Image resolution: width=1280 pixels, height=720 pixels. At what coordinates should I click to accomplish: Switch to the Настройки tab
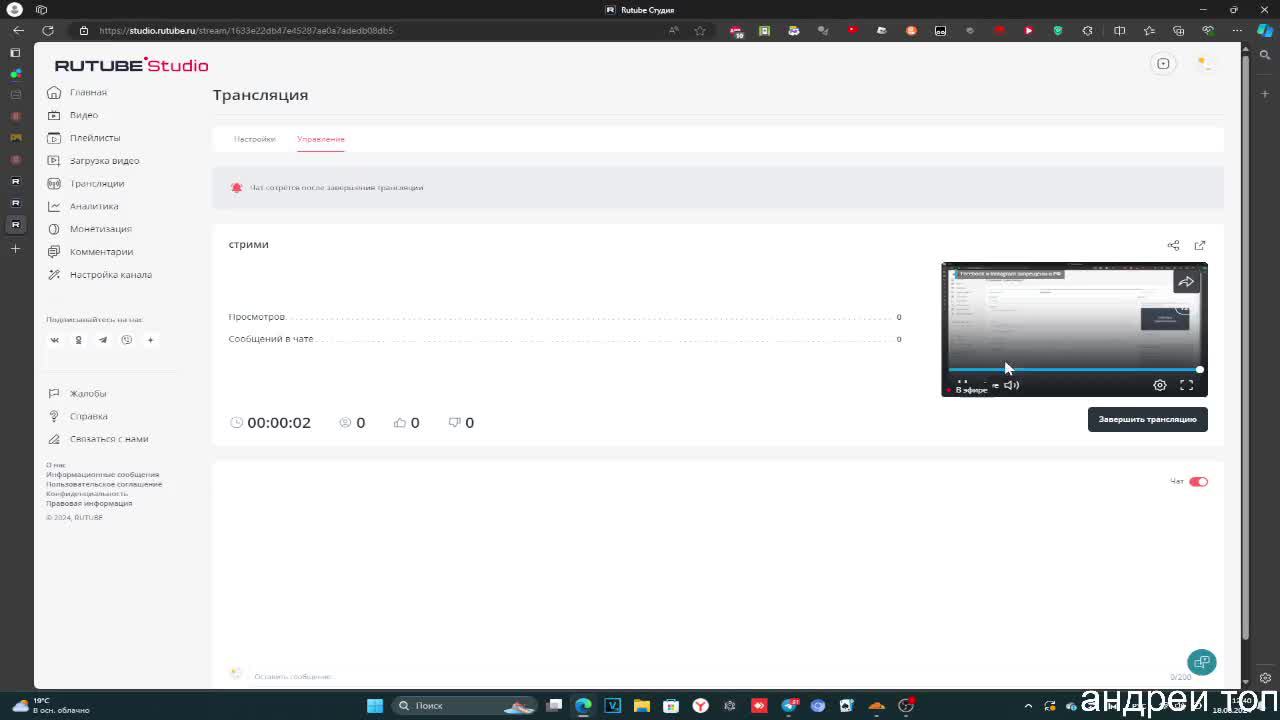pyautogui.click(x=254, y=139)
